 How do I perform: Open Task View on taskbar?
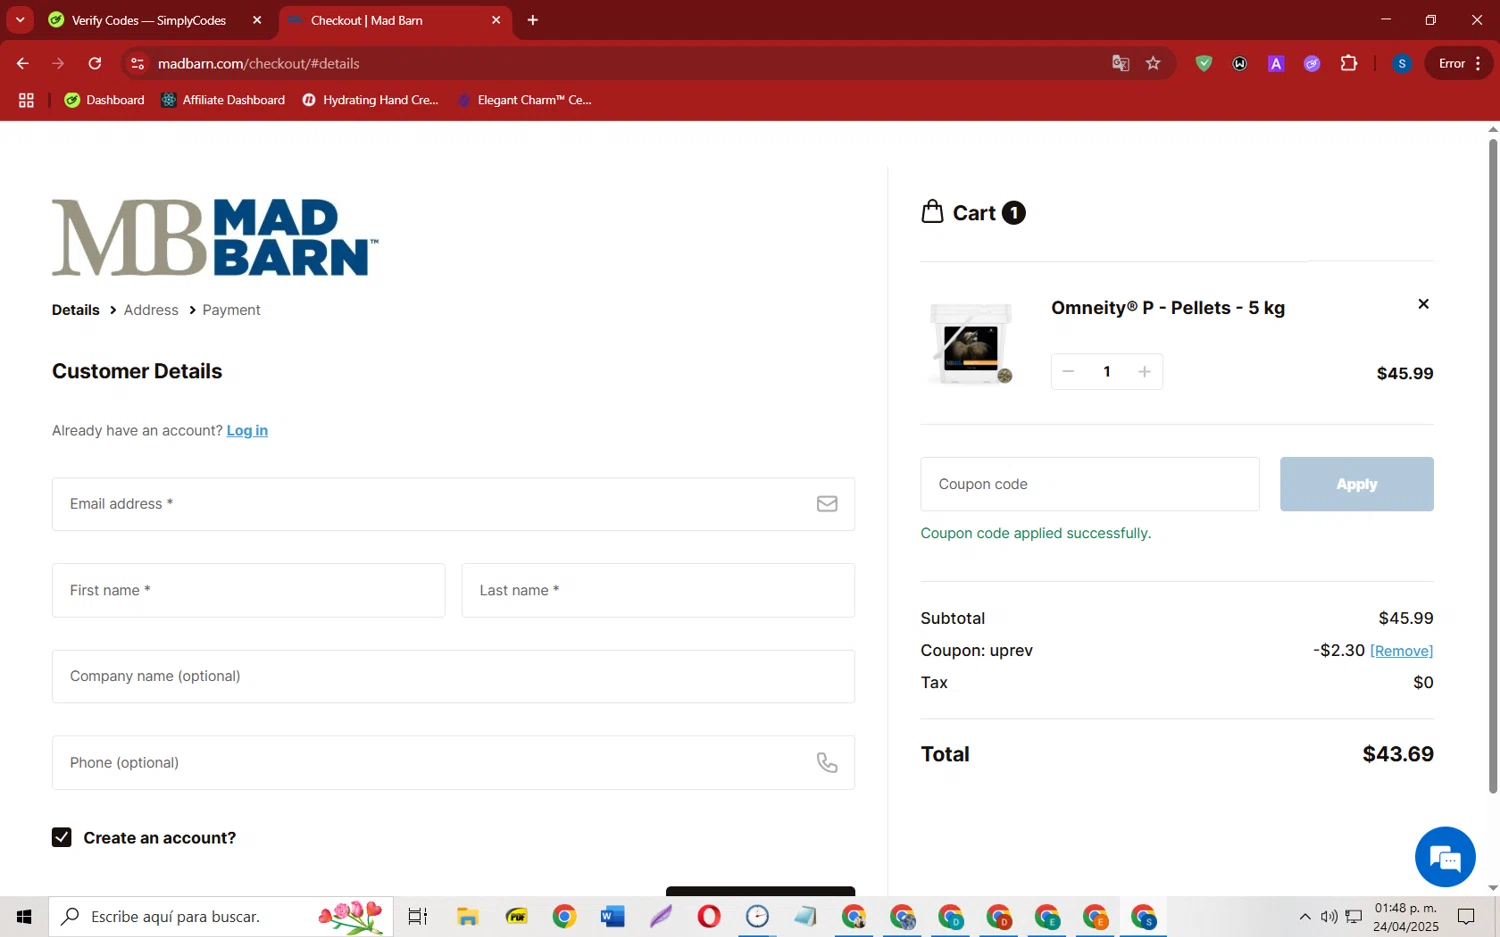418,916
